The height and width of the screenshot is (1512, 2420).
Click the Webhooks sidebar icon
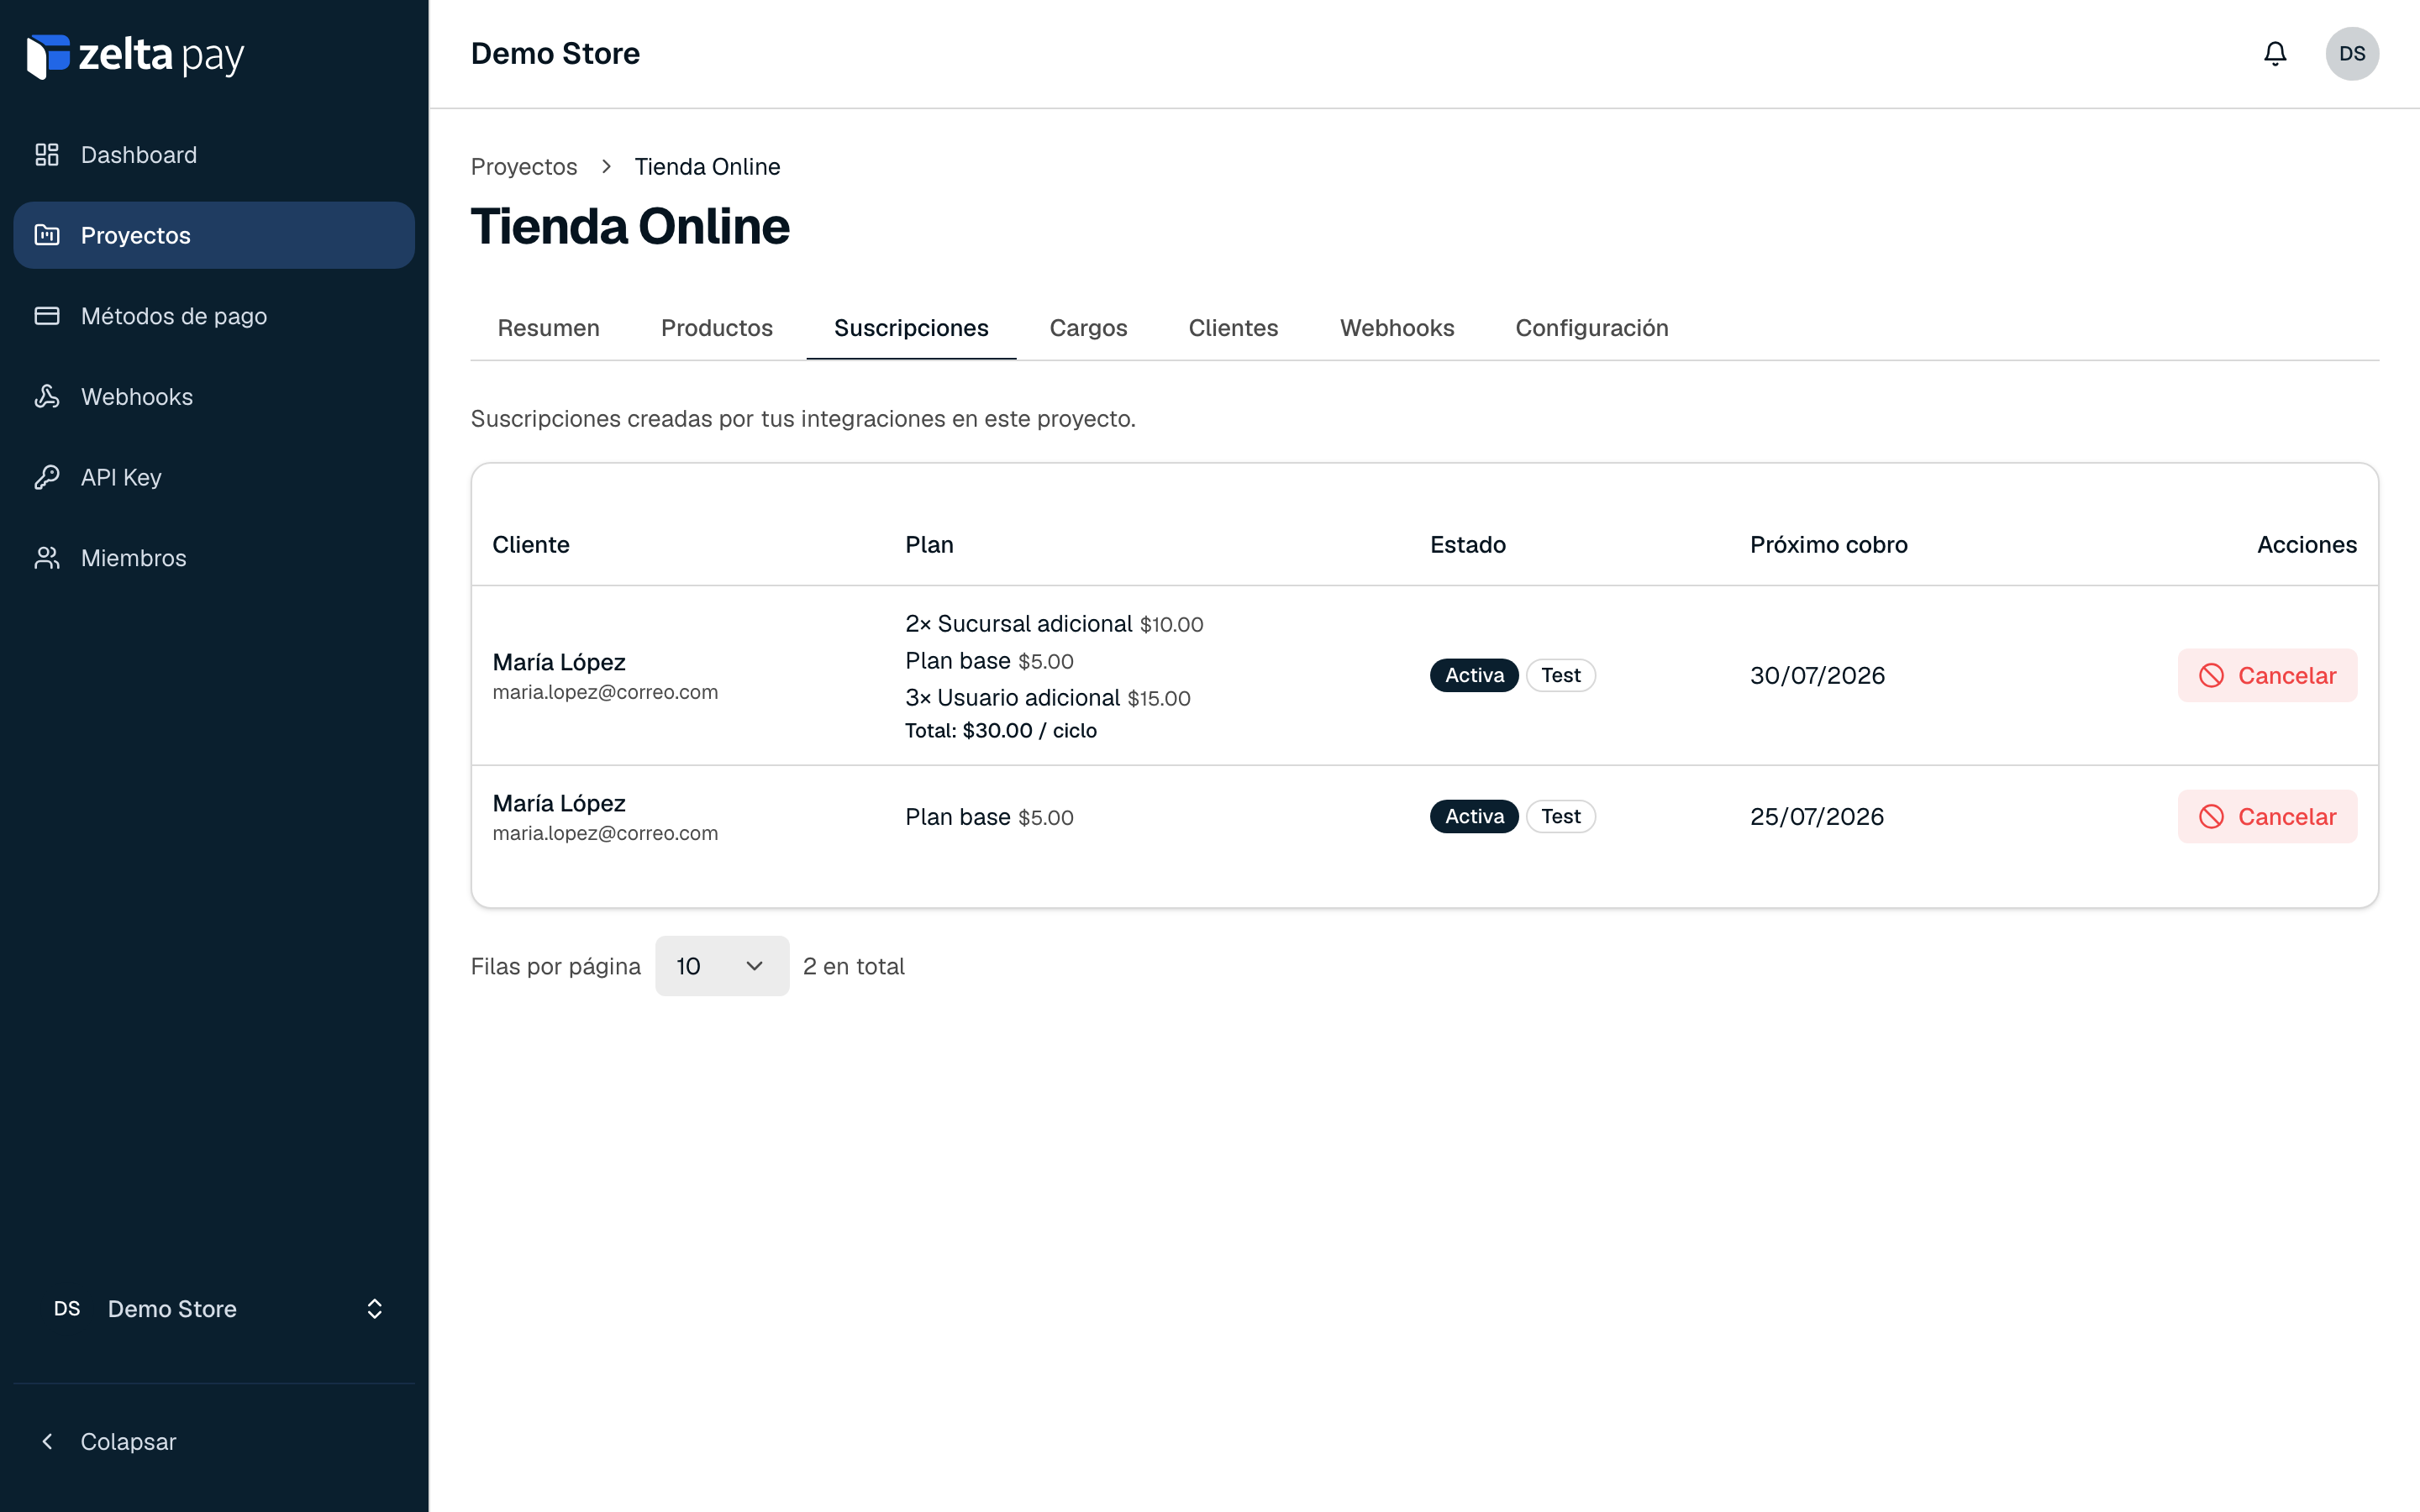pyautogui.click(x=47, y=397)
